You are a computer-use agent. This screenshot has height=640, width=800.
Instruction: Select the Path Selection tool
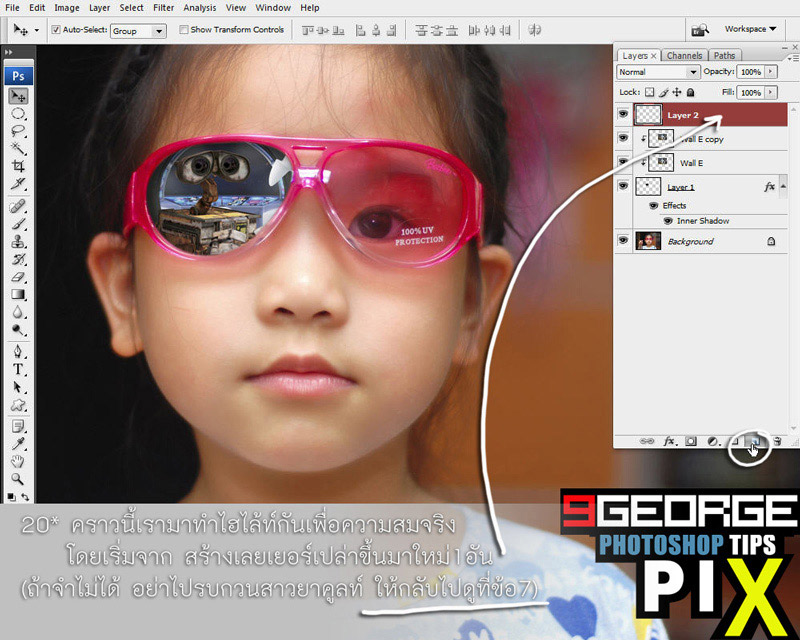18,387
